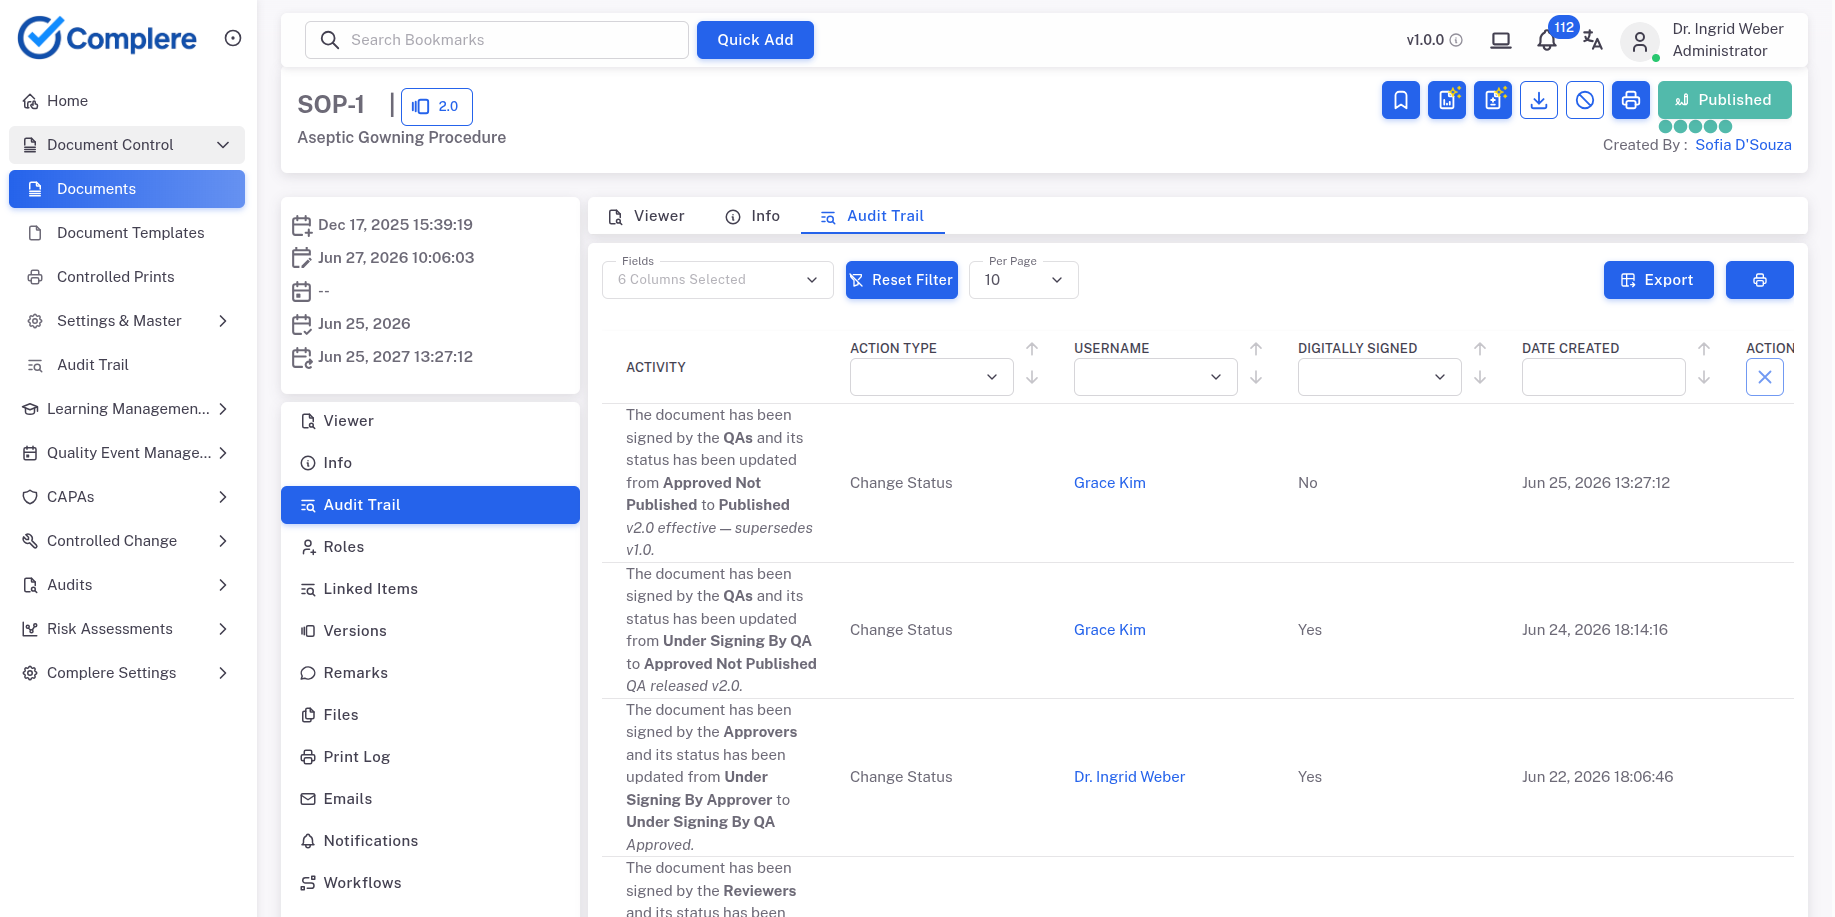This screenshot has width=1835, height=917.
Task: Sort Digitally Signed ascending arrow
Action: point(1480,349)
